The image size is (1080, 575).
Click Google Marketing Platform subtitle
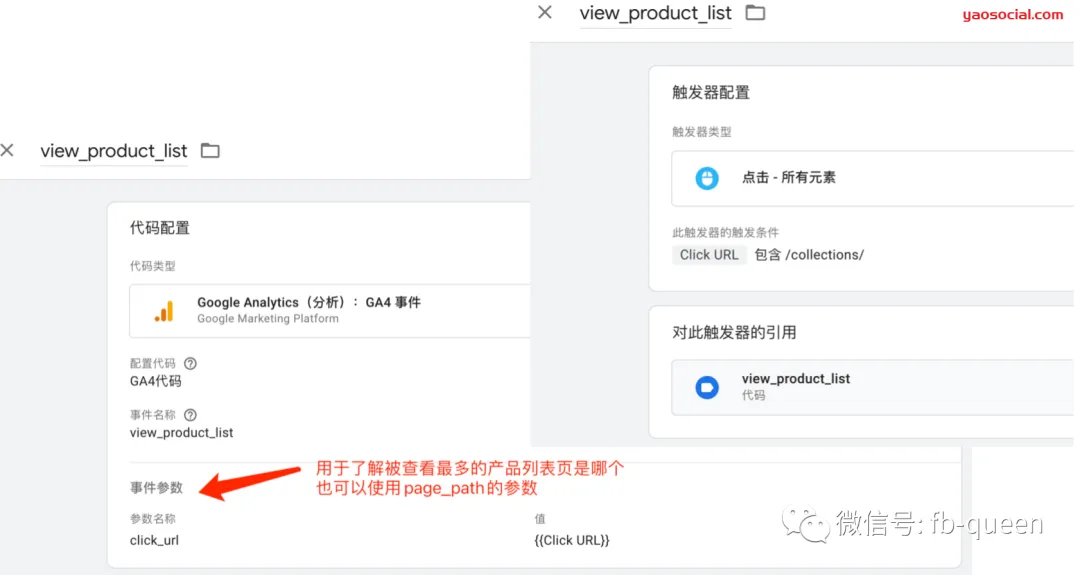pos(268,319)
